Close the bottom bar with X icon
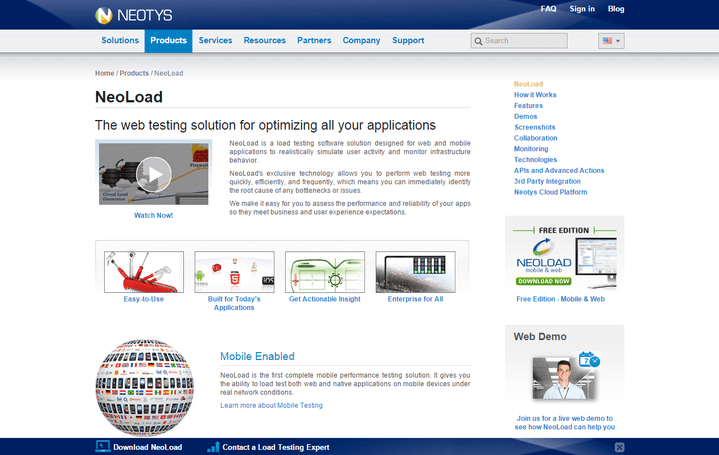The width and height of the screenshot is (719, 455). point(620,447)
